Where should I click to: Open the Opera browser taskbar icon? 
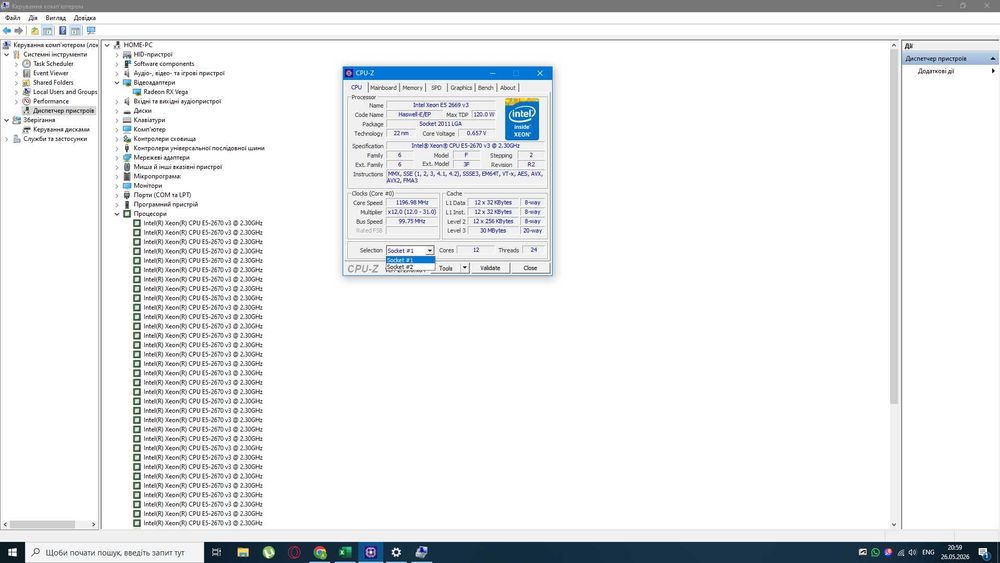coord(294,552)
